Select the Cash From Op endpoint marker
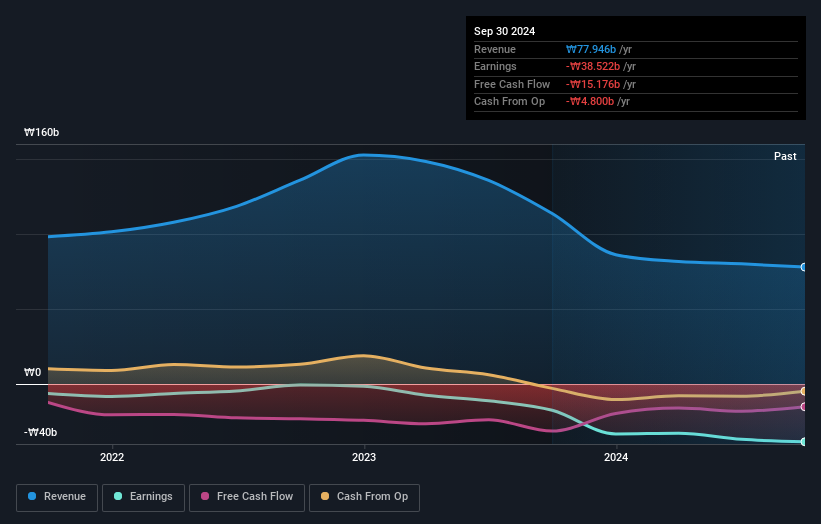This screenshot has height=524, width=821. 804,392
